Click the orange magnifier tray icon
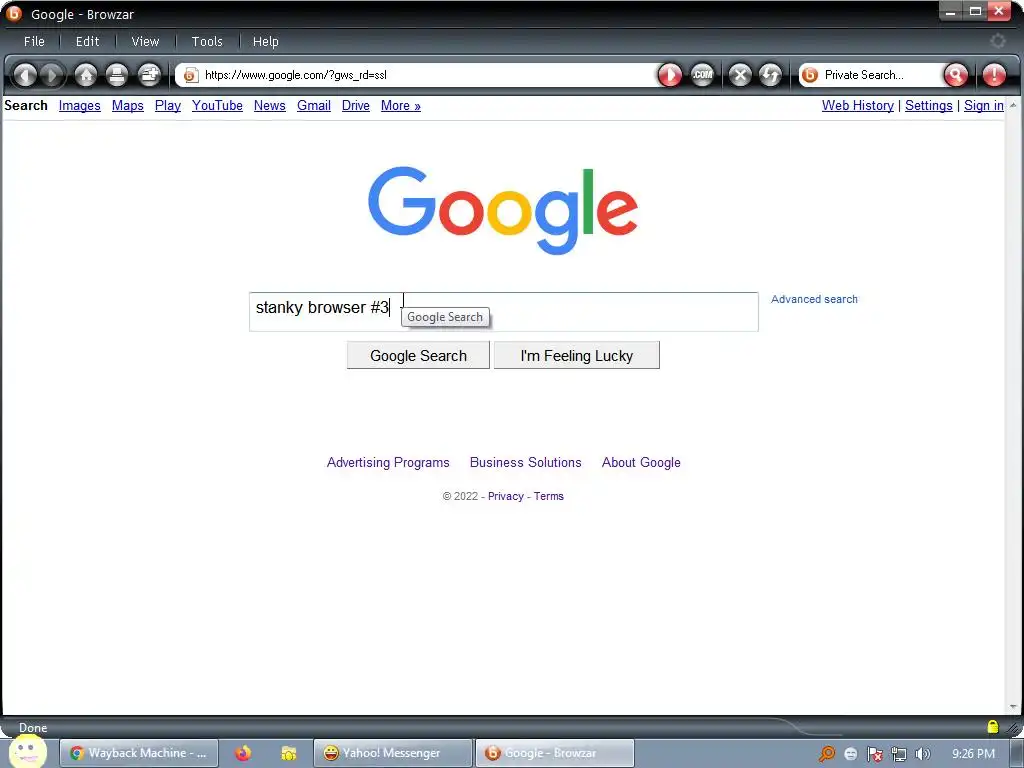The image size is (1024, 768). pos(826,754)
